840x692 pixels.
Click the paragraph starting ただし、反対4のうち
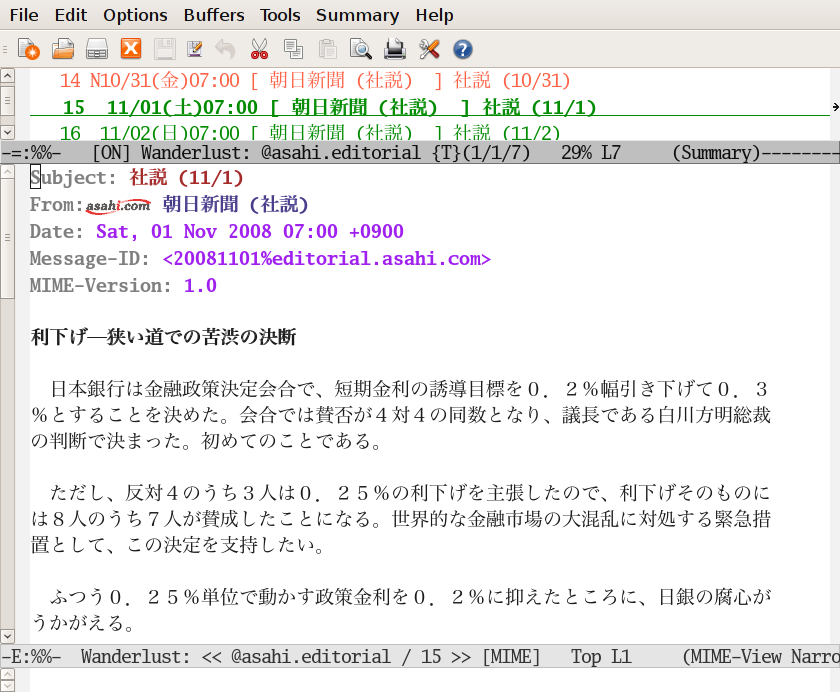click(x=401, y=519)
